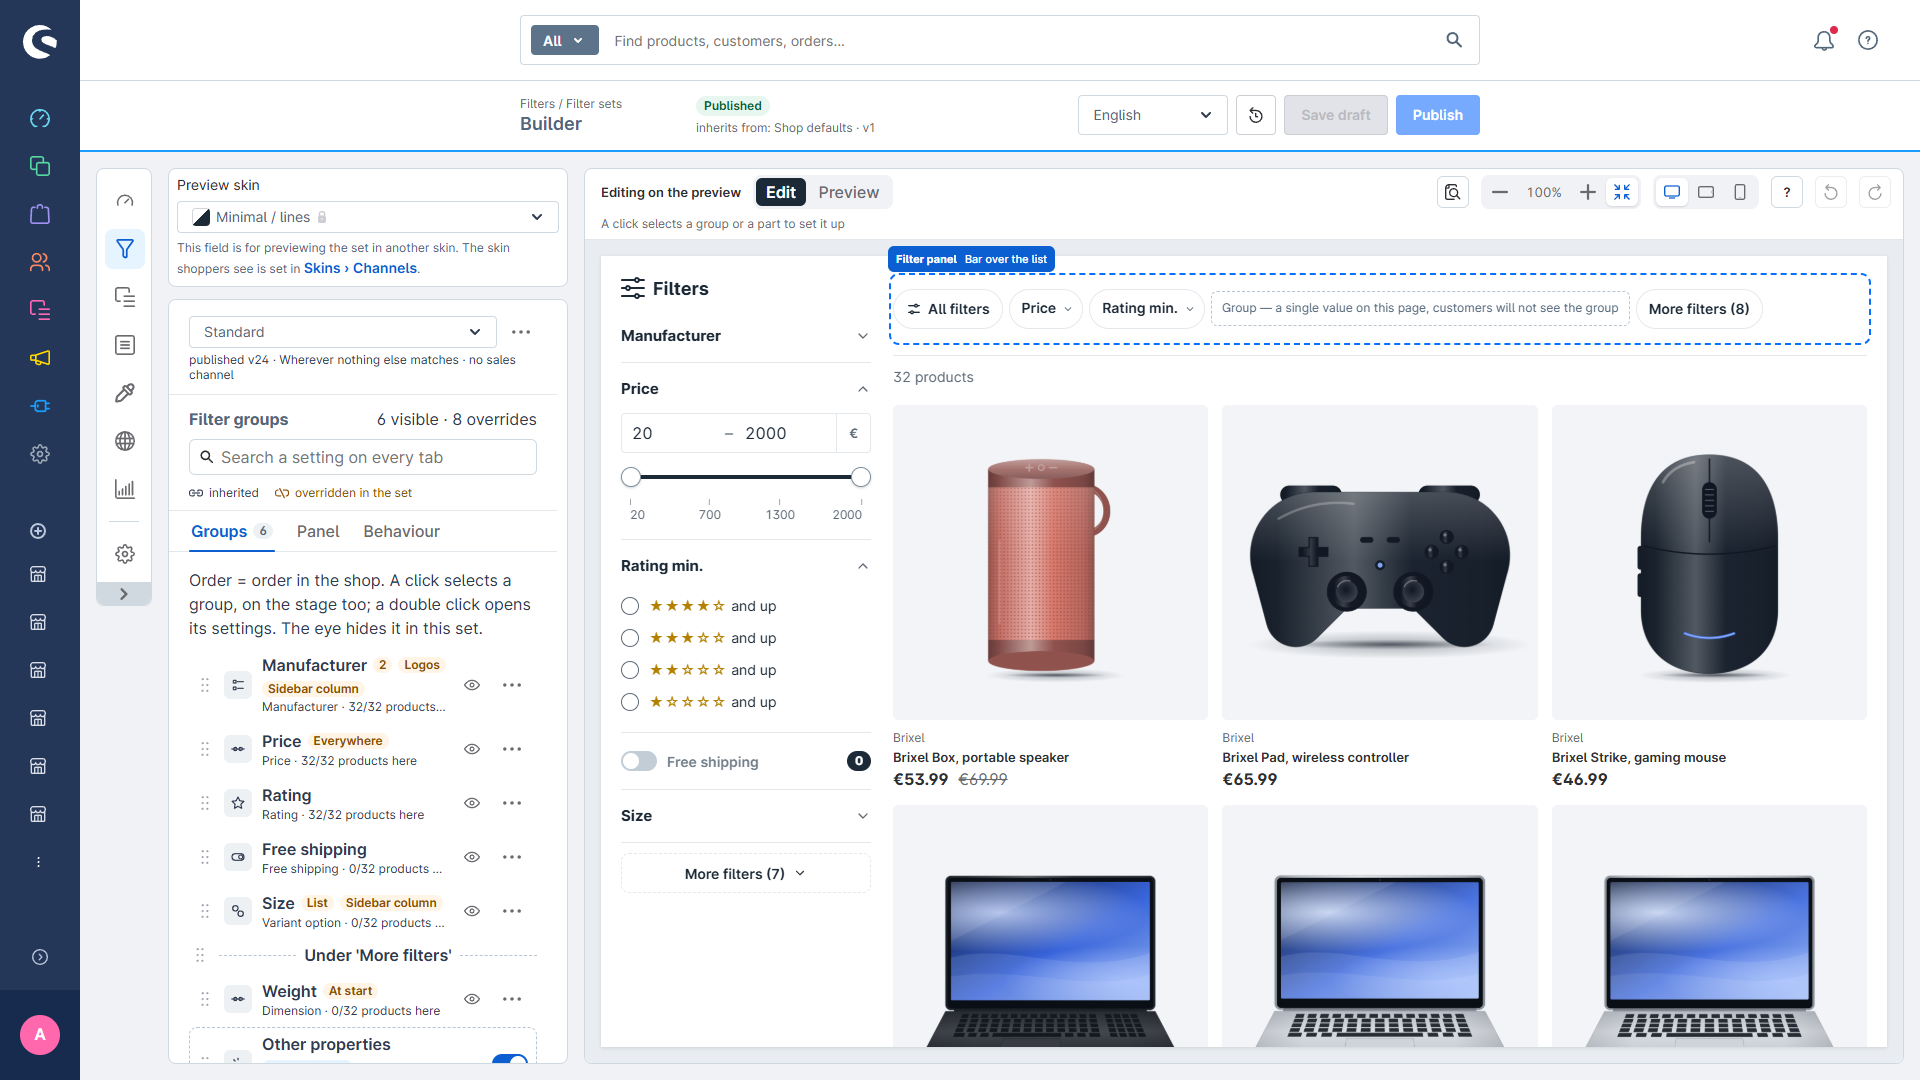Click the redo arrow icon
Image resolution: width=1920 pixels, height=1080 pixels.
click(1875, 192)
